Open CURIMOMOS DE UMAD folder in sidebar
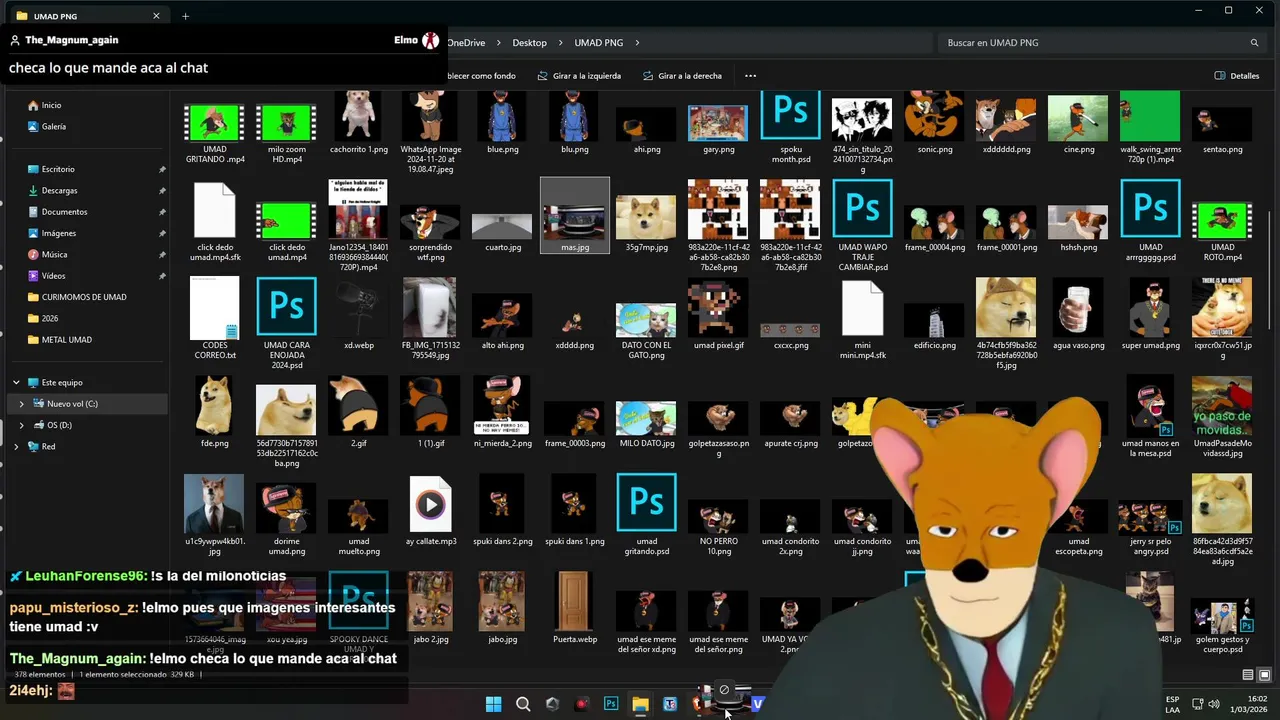Screen dimensions: 1280x720 point(84,297)
